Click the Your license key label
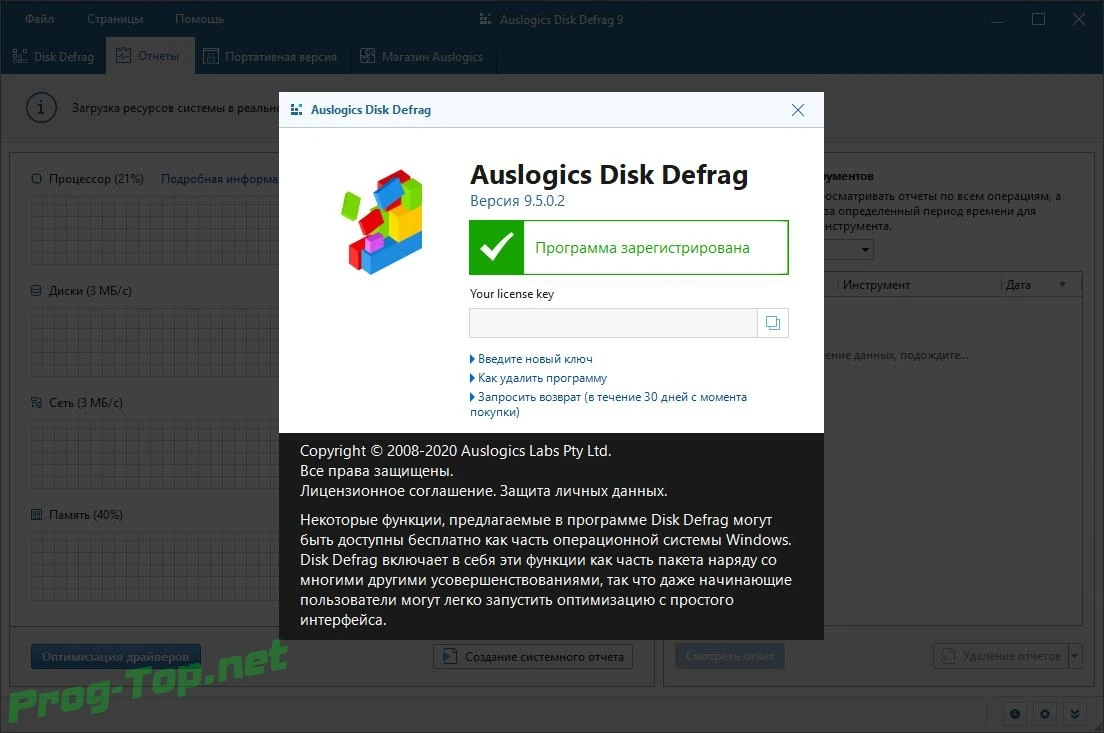The width and height of the screenshot is (1104, 733). (x=512, y=294)
